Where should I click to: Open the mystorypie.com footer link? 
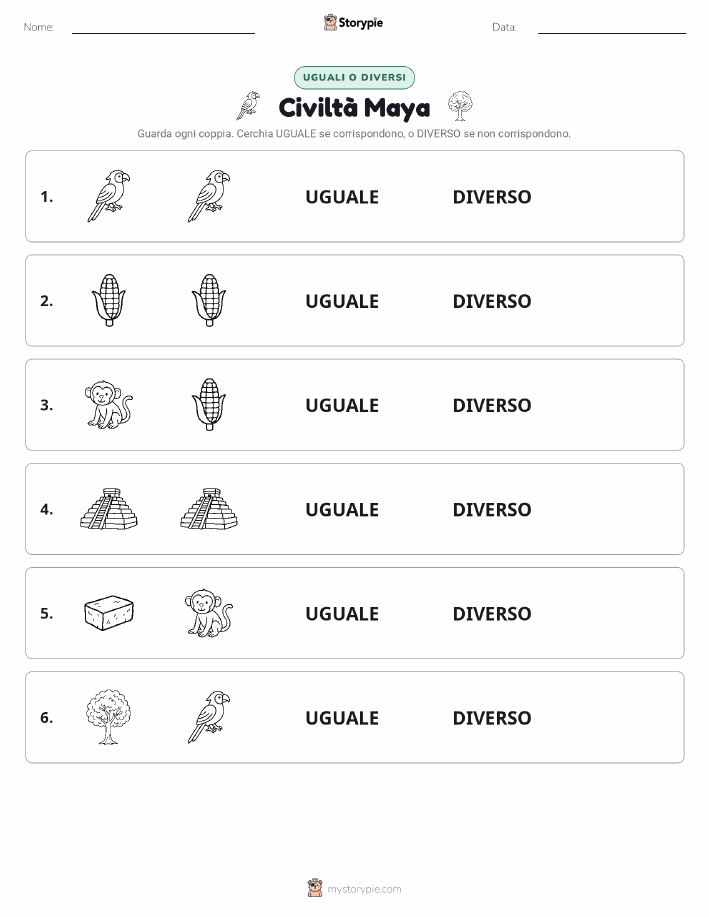click(354, 888)
